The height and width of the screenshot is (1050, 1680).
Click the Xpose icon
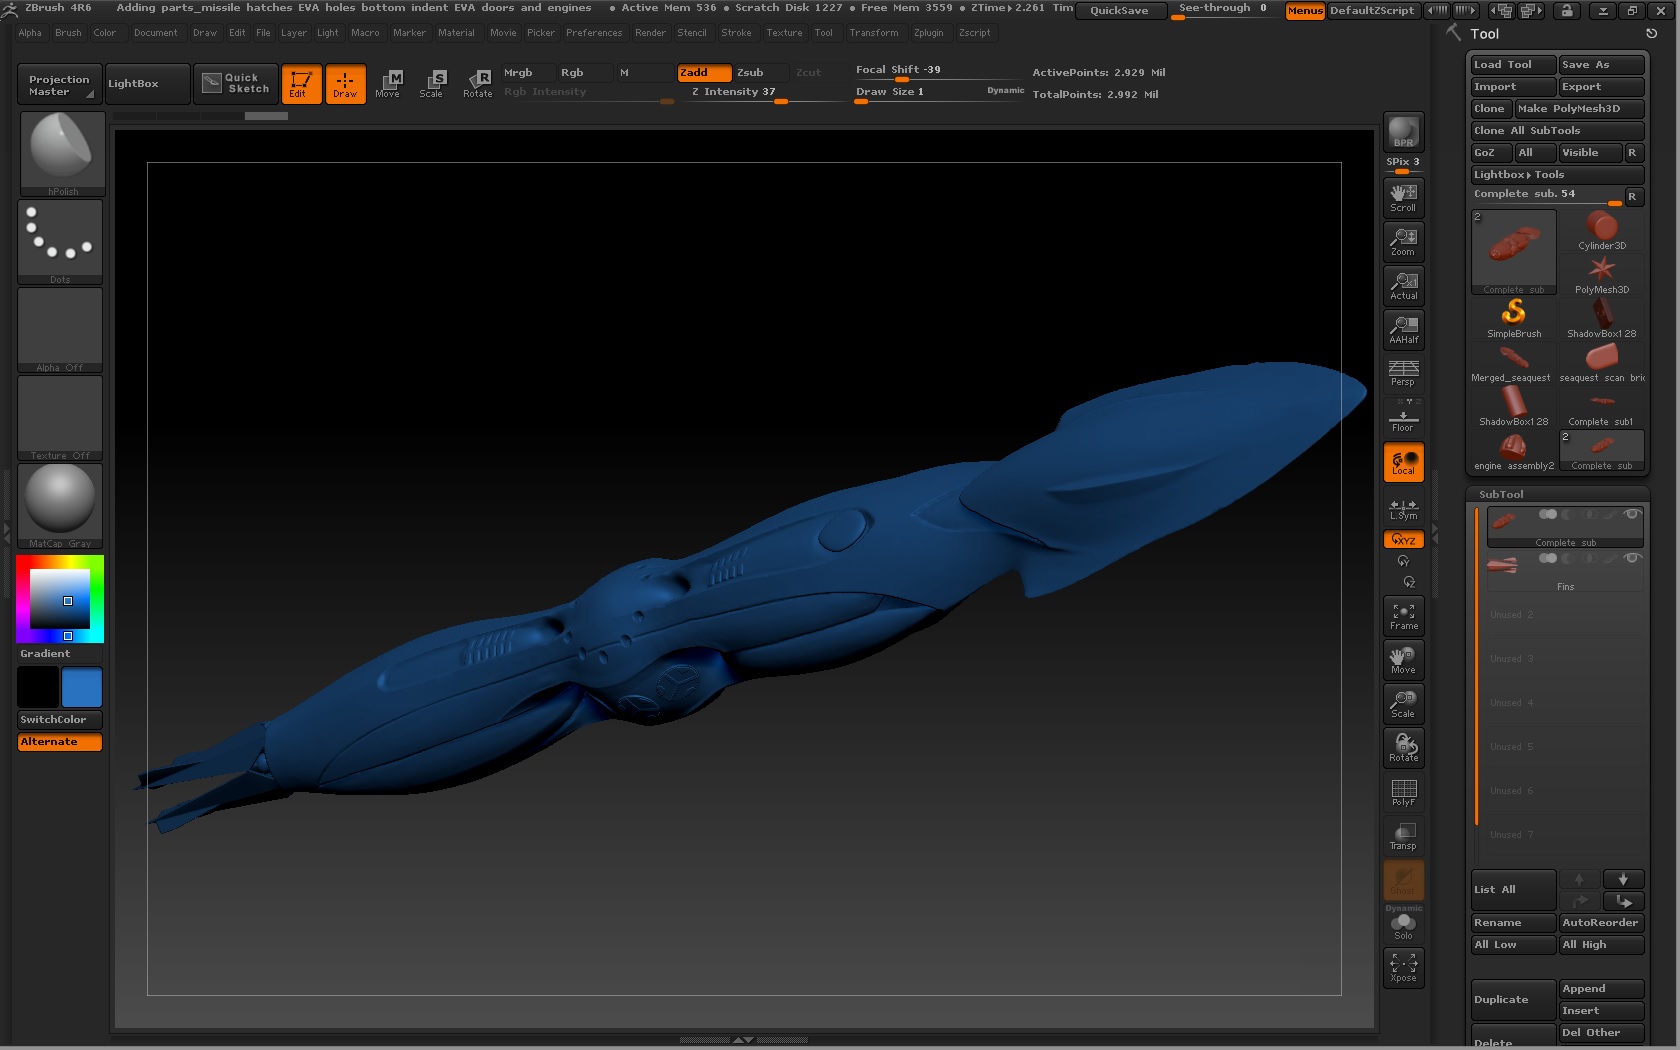click(1403, 967)
